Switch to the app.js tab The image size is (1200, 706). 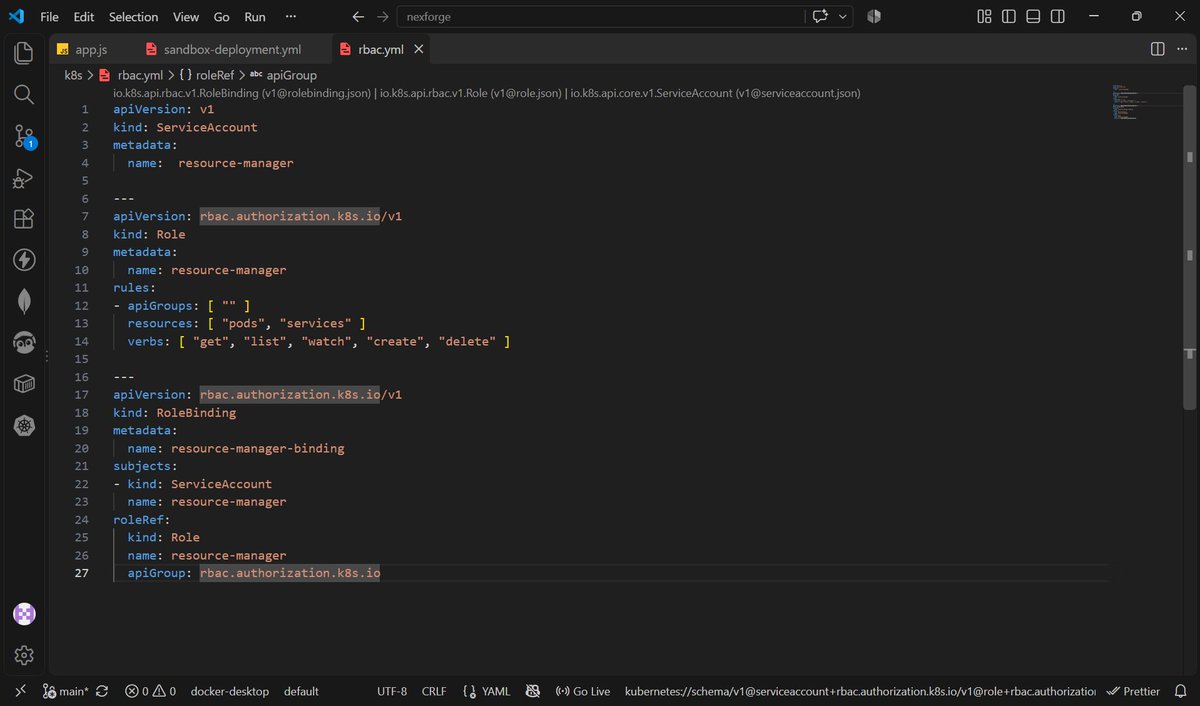coord(91,49)
